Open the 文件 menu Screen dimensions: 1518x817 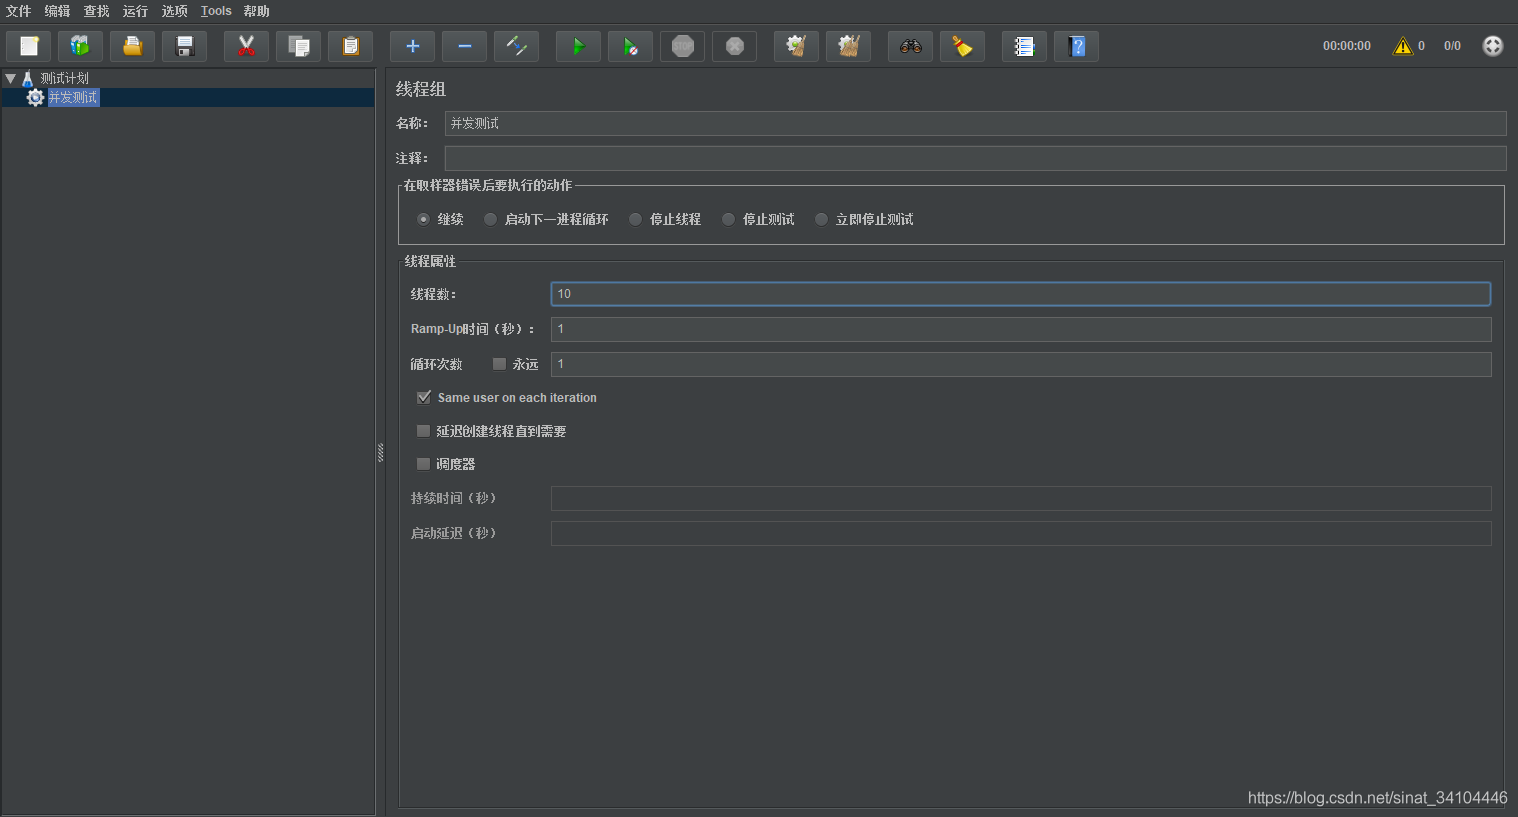pos(18,11)
